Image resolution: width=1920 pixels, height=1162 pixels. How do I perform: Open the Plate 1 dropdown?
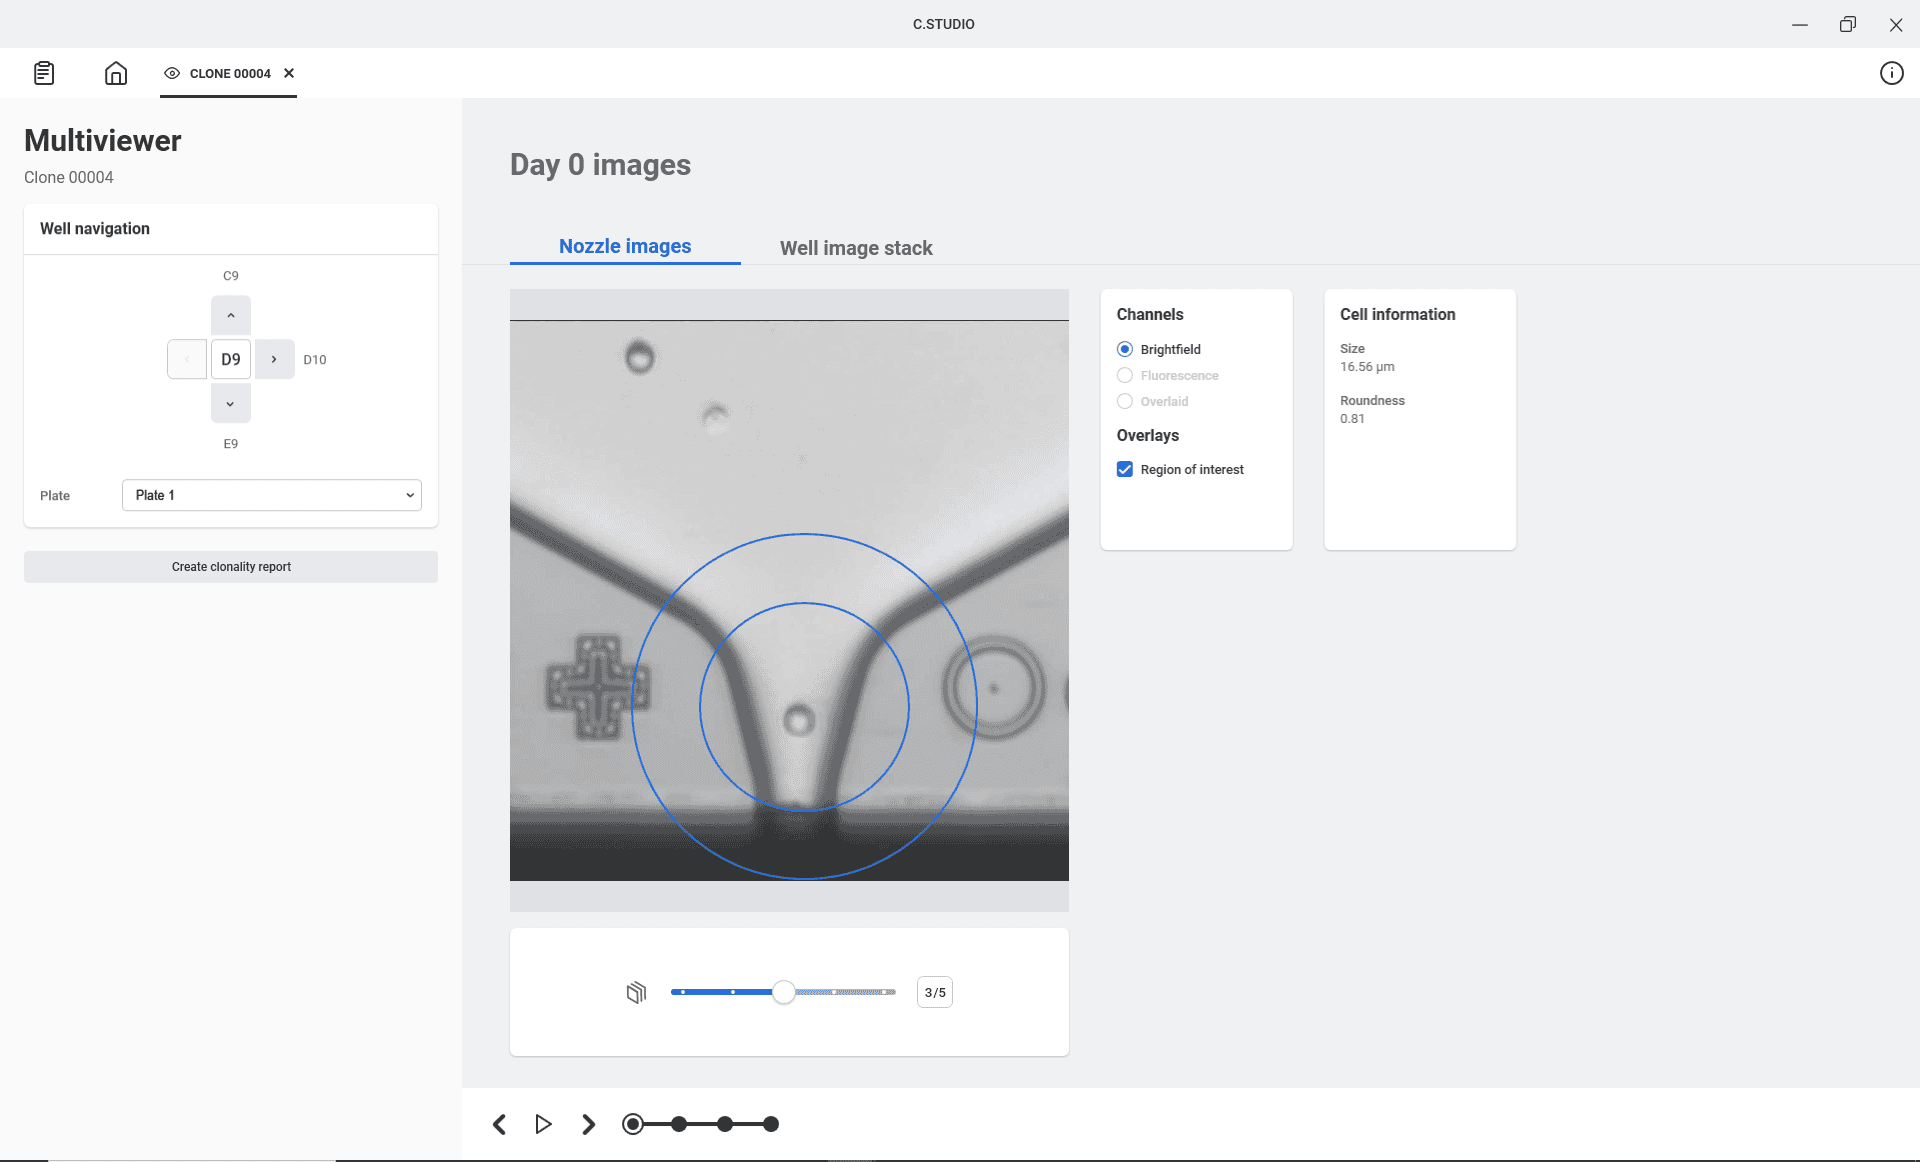coord(271,495)
